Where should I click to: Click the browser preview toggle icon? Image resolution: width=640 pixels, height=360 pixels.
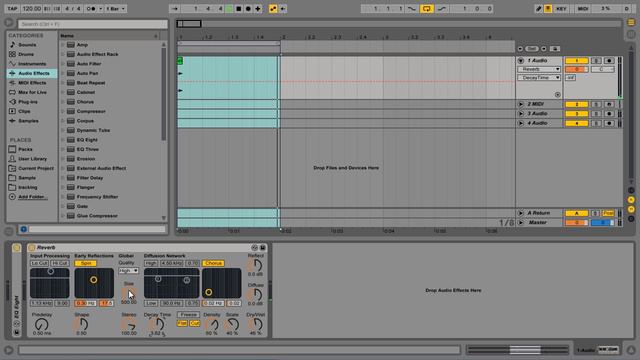click(x=23, y=229)
